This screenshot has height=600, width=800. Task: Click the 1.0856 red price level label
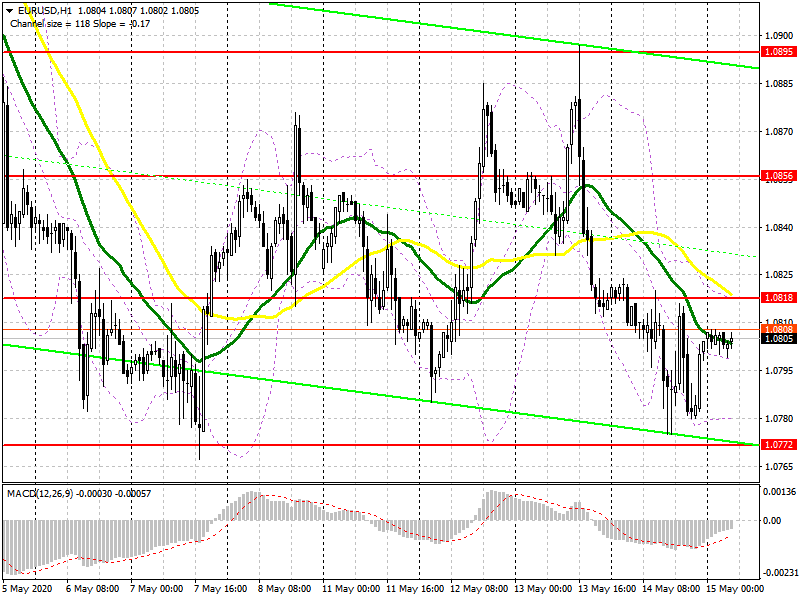[779, 176]
